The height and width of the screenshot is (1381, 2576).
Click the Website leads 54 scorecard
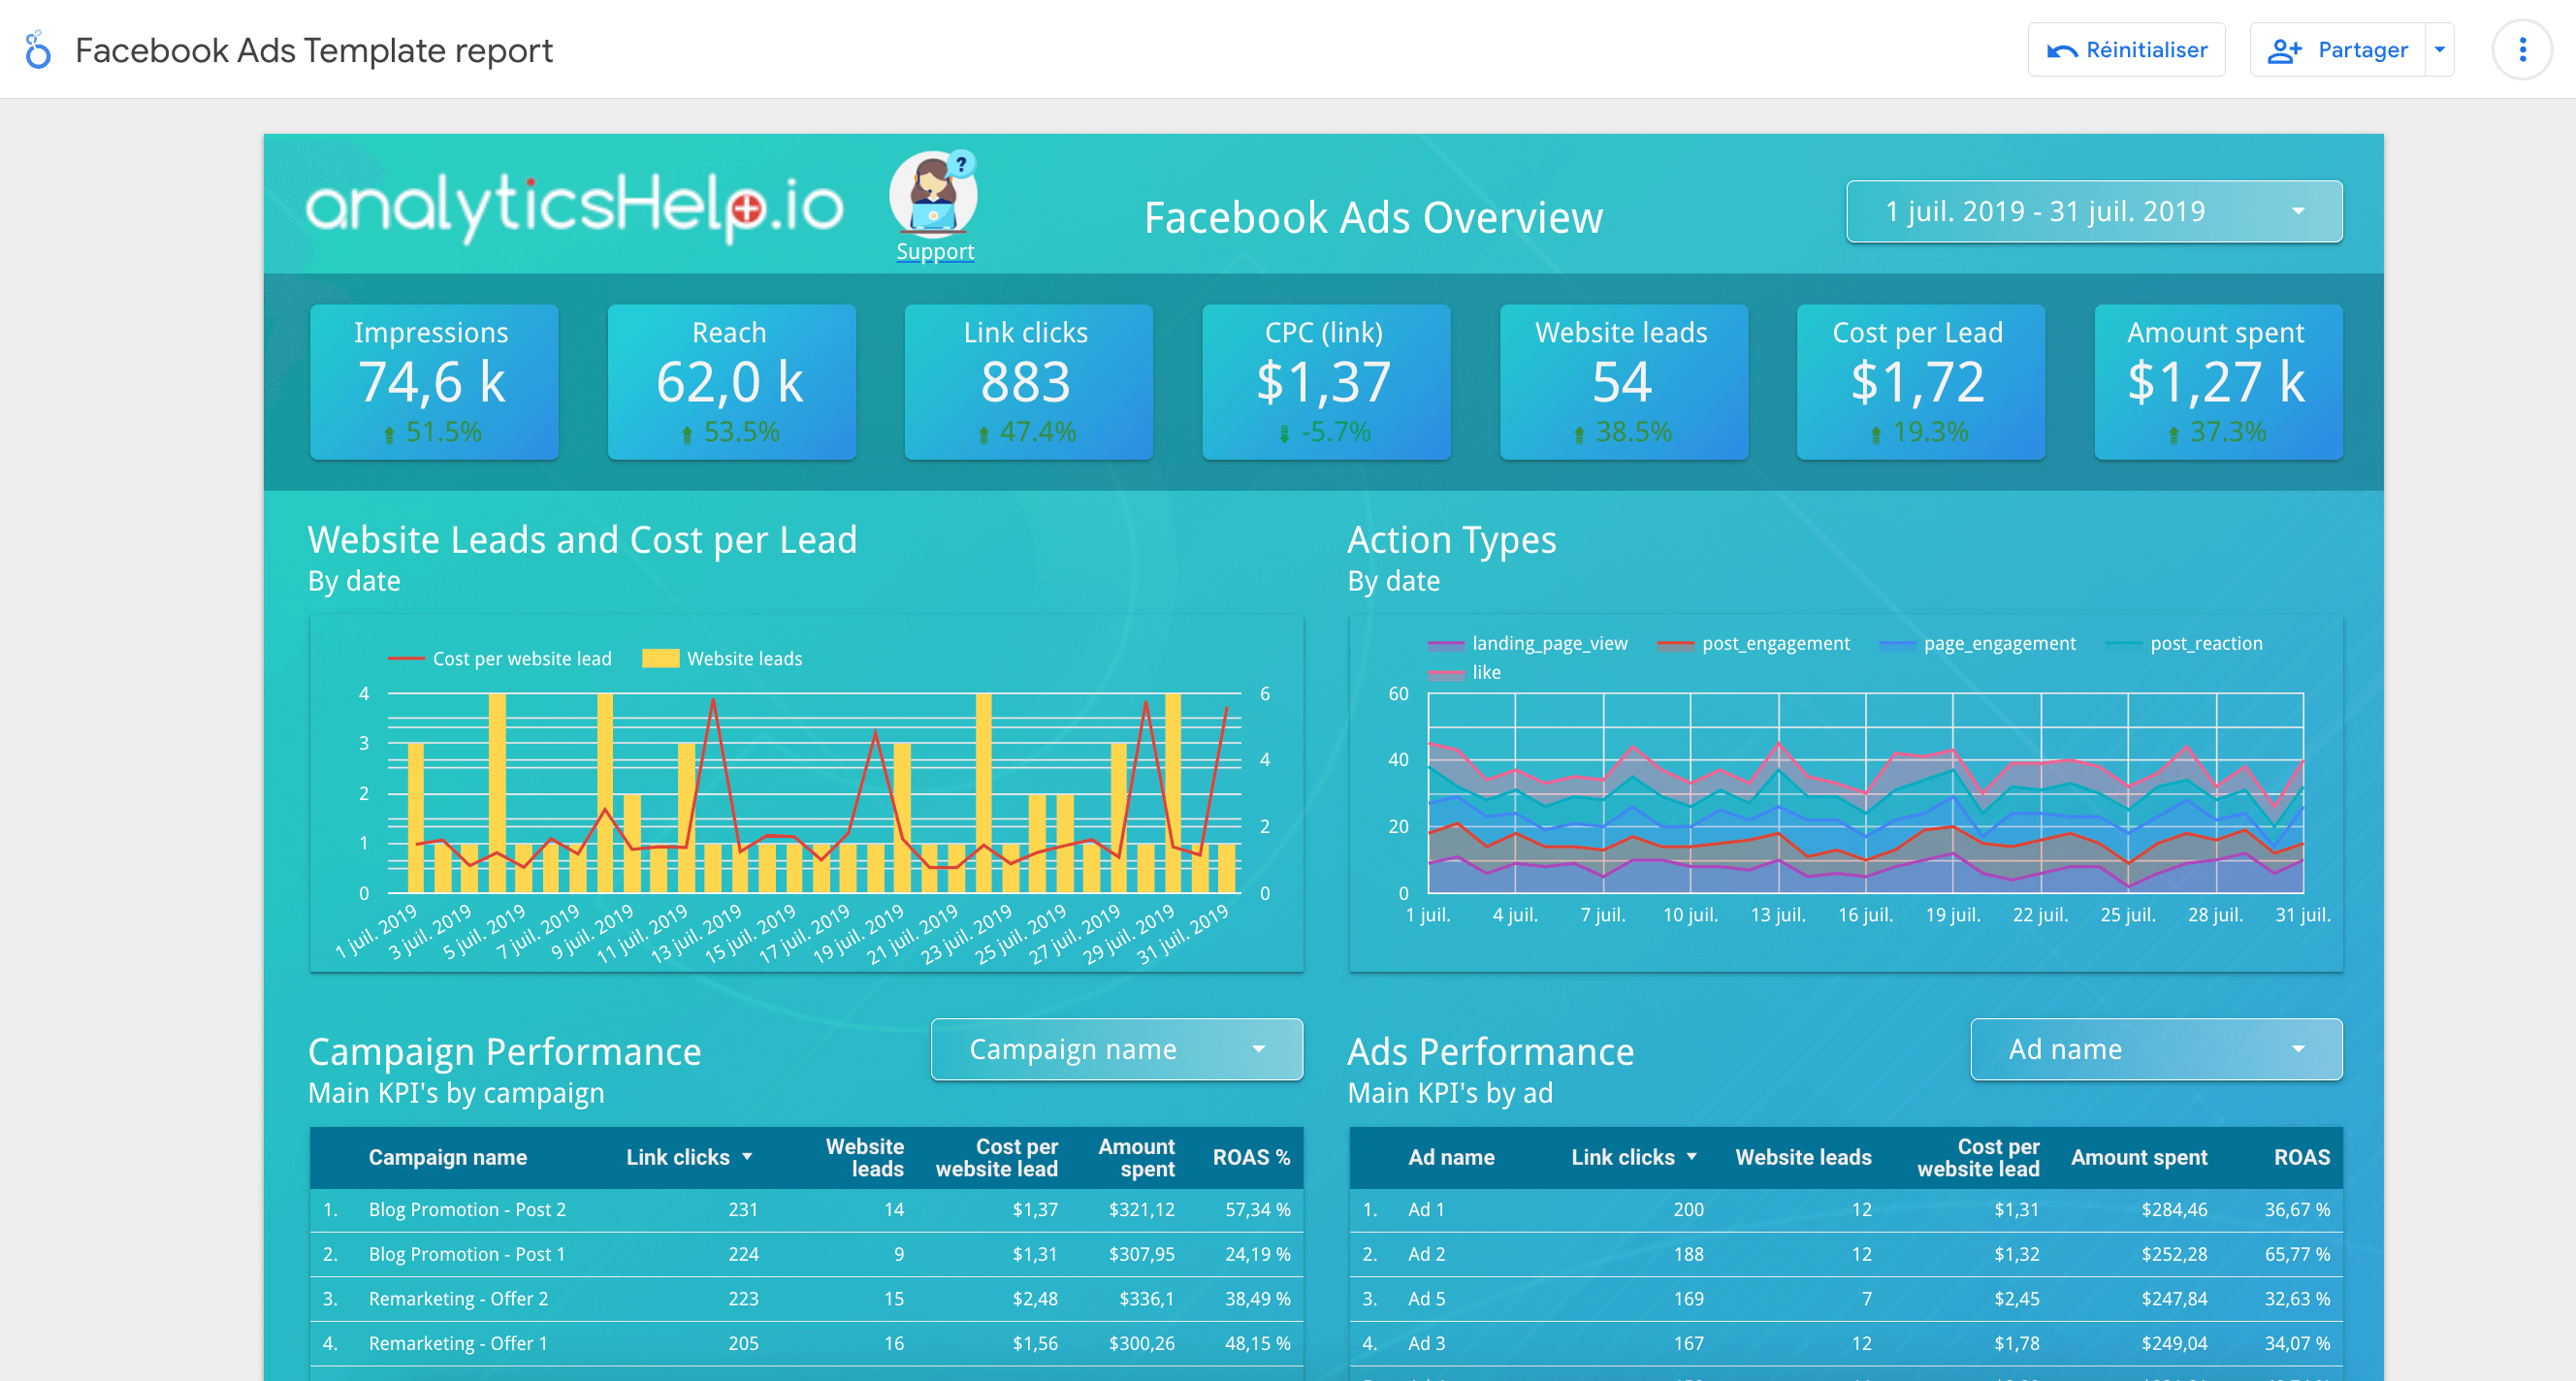click(1623, 381)
